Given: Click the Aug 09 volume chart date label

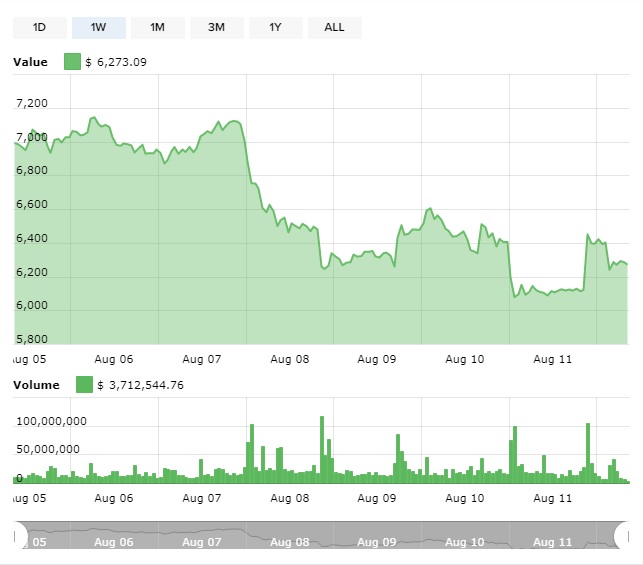Looking at the screenshot, I should point(377,497).
